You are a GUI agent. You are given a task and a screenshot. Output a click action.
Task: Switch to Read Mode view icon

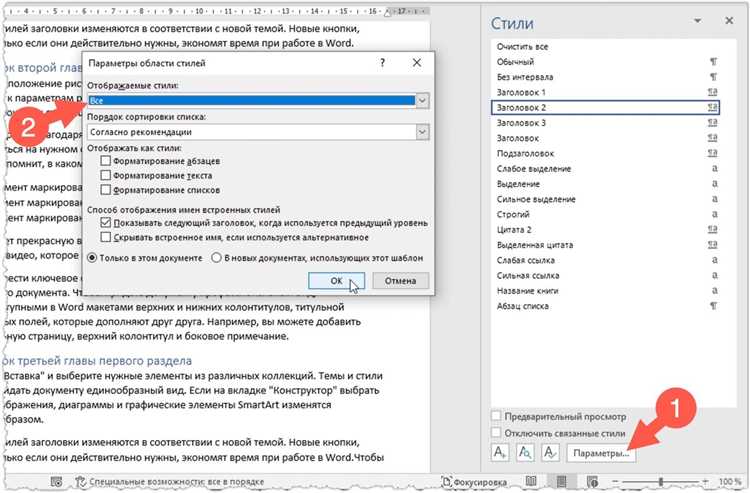pyautogui.click(x=531, y=481)
